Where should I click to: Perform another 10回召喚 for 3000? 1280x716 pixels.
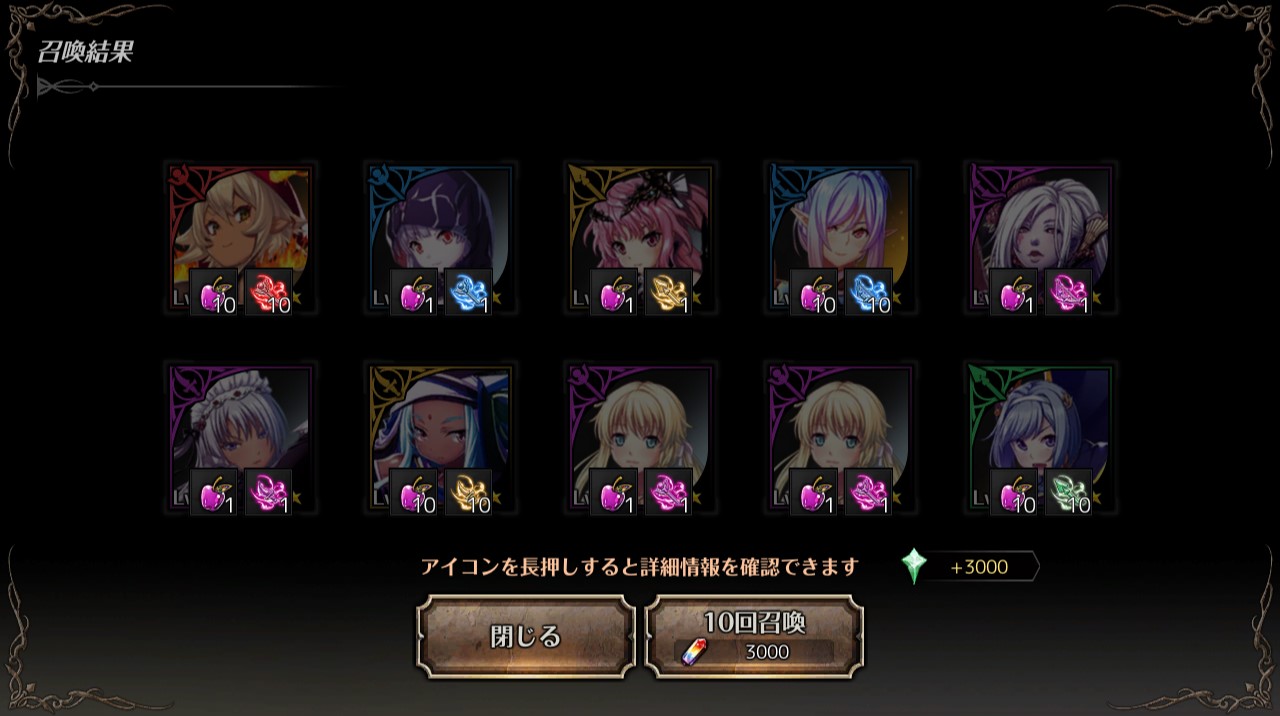pos(754,637)
